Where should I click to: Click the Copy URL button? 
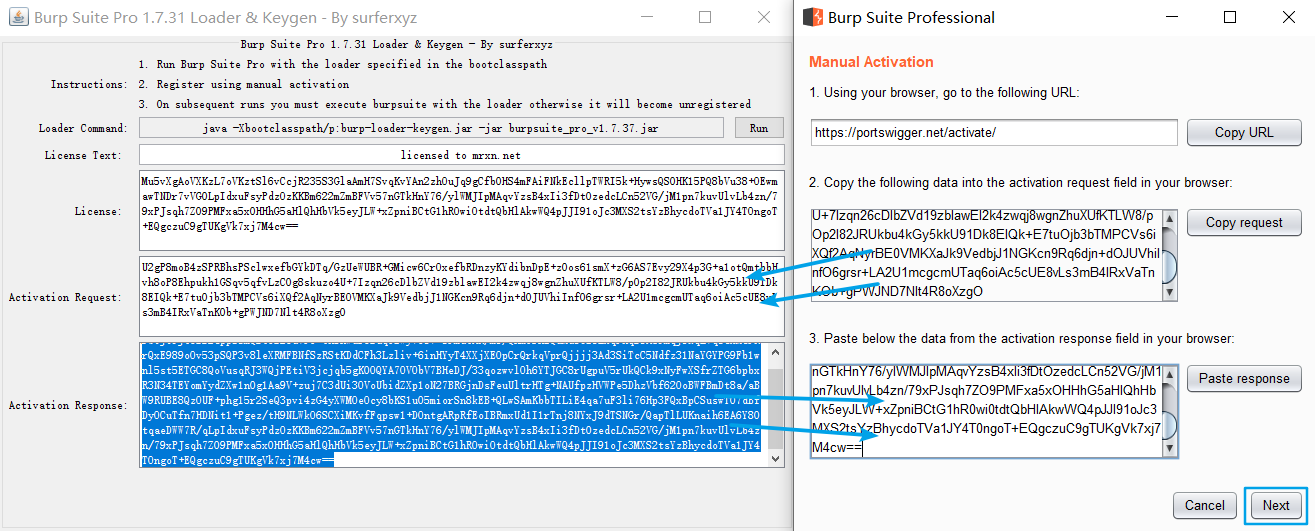coord(1244,133)
